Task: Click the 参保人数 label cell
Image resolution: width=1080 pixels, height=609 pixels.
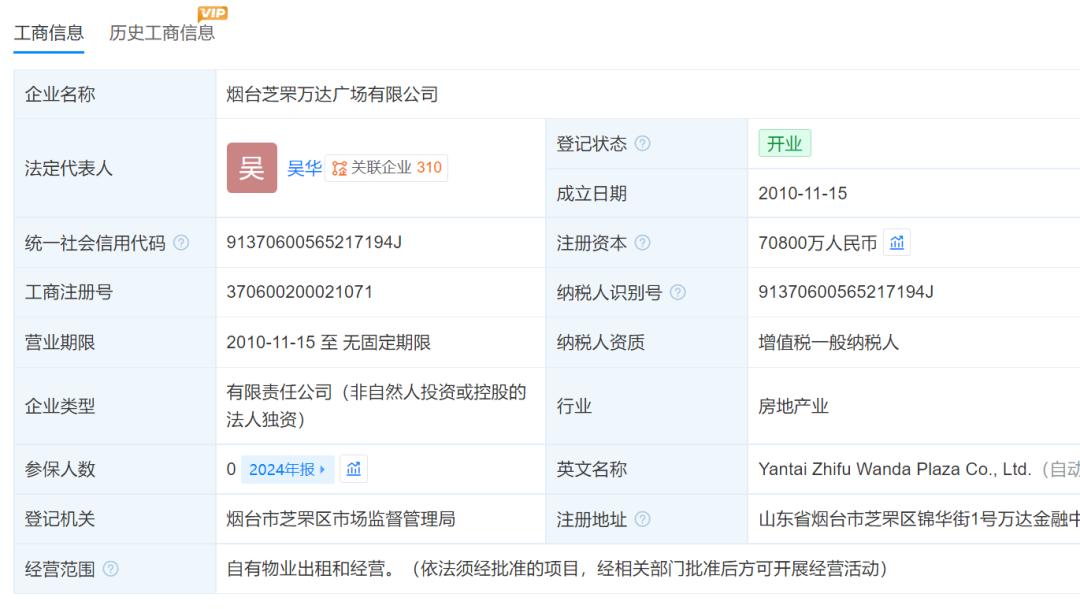Action: (114, 469)
